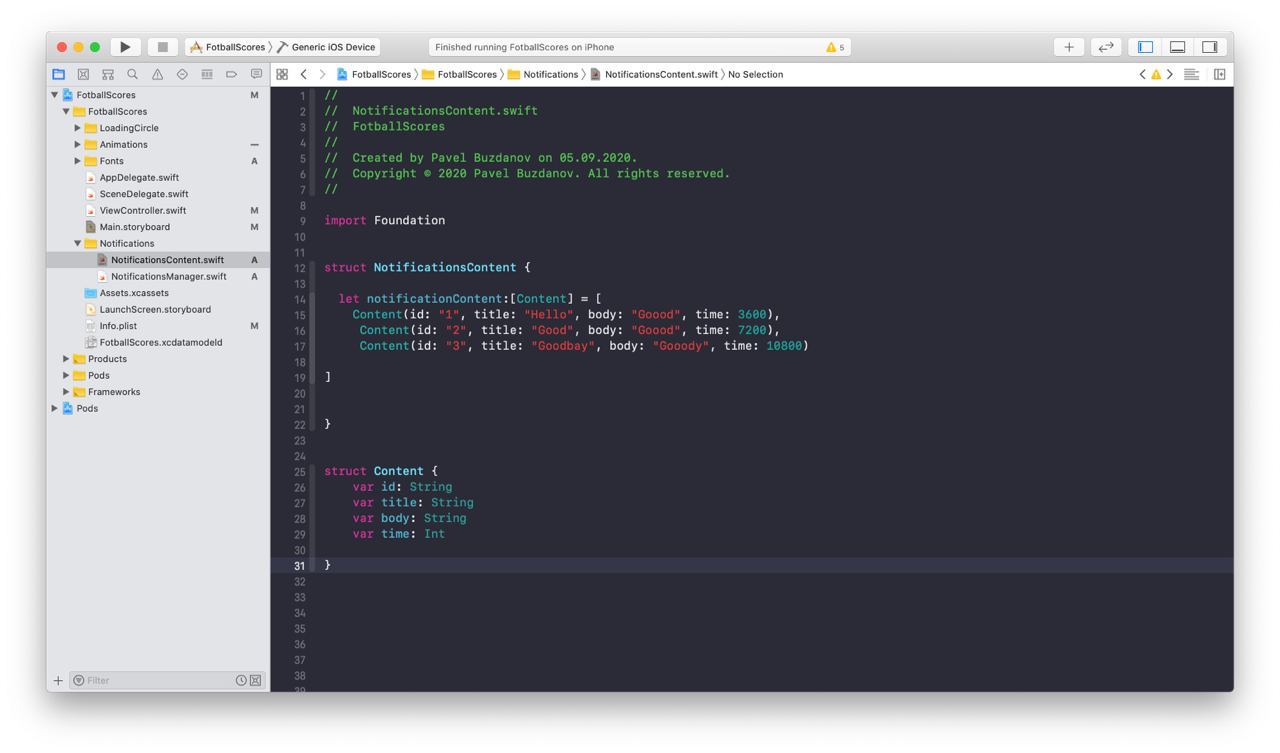Open LaunchScreen.storyboard file
This screenshot has width=1280, height=753.
point(155,309)
